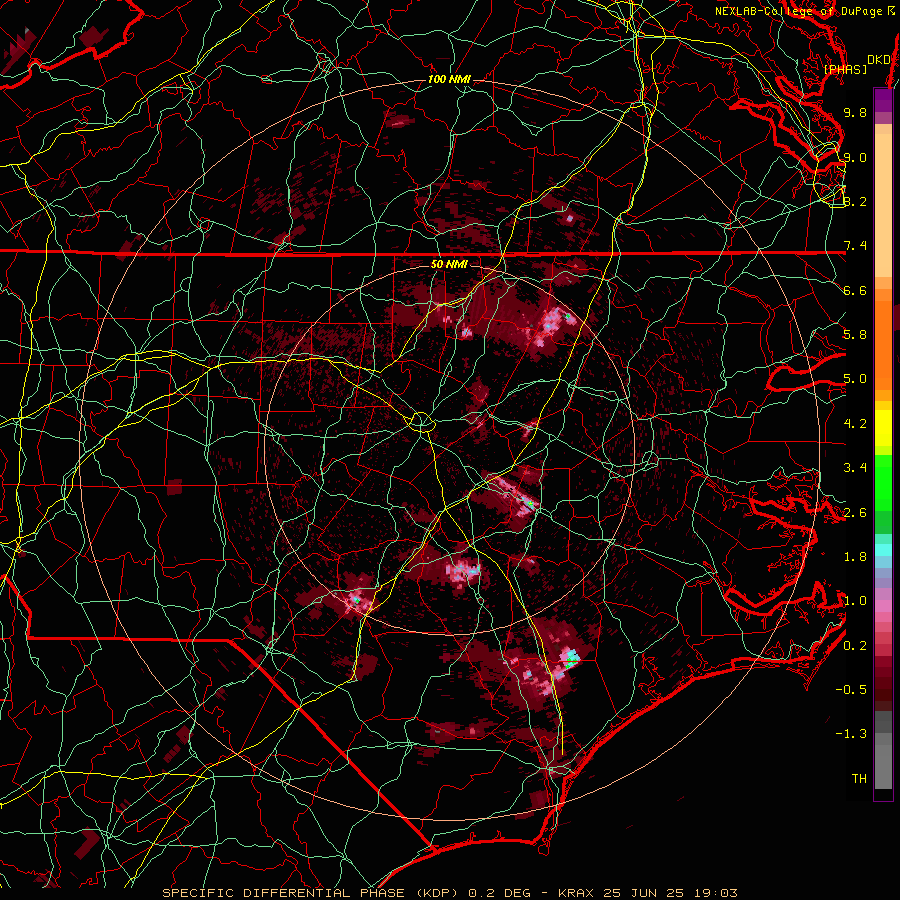Click the bright green segment of the color bar

pos(883,482)
